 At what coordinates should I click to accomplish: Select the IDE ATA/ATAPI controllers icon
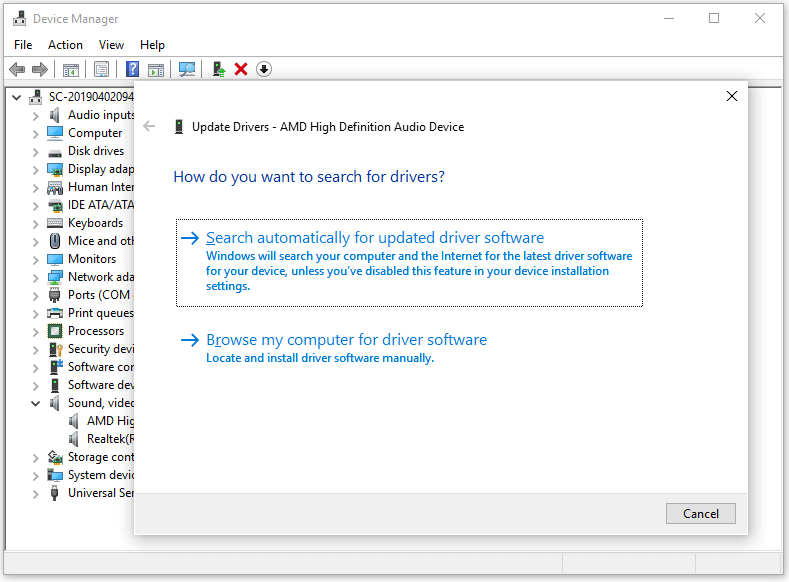(x=55, y=205)
